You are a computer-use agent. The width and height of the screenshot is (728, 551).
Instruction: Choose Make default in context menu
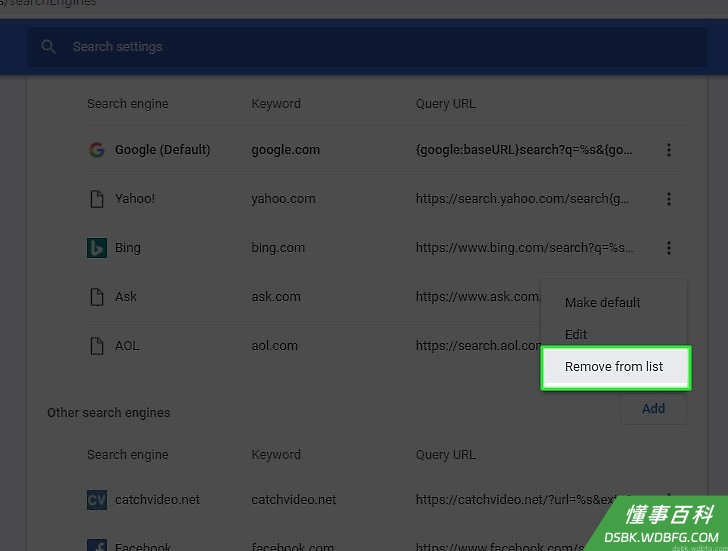pos(602,303)
